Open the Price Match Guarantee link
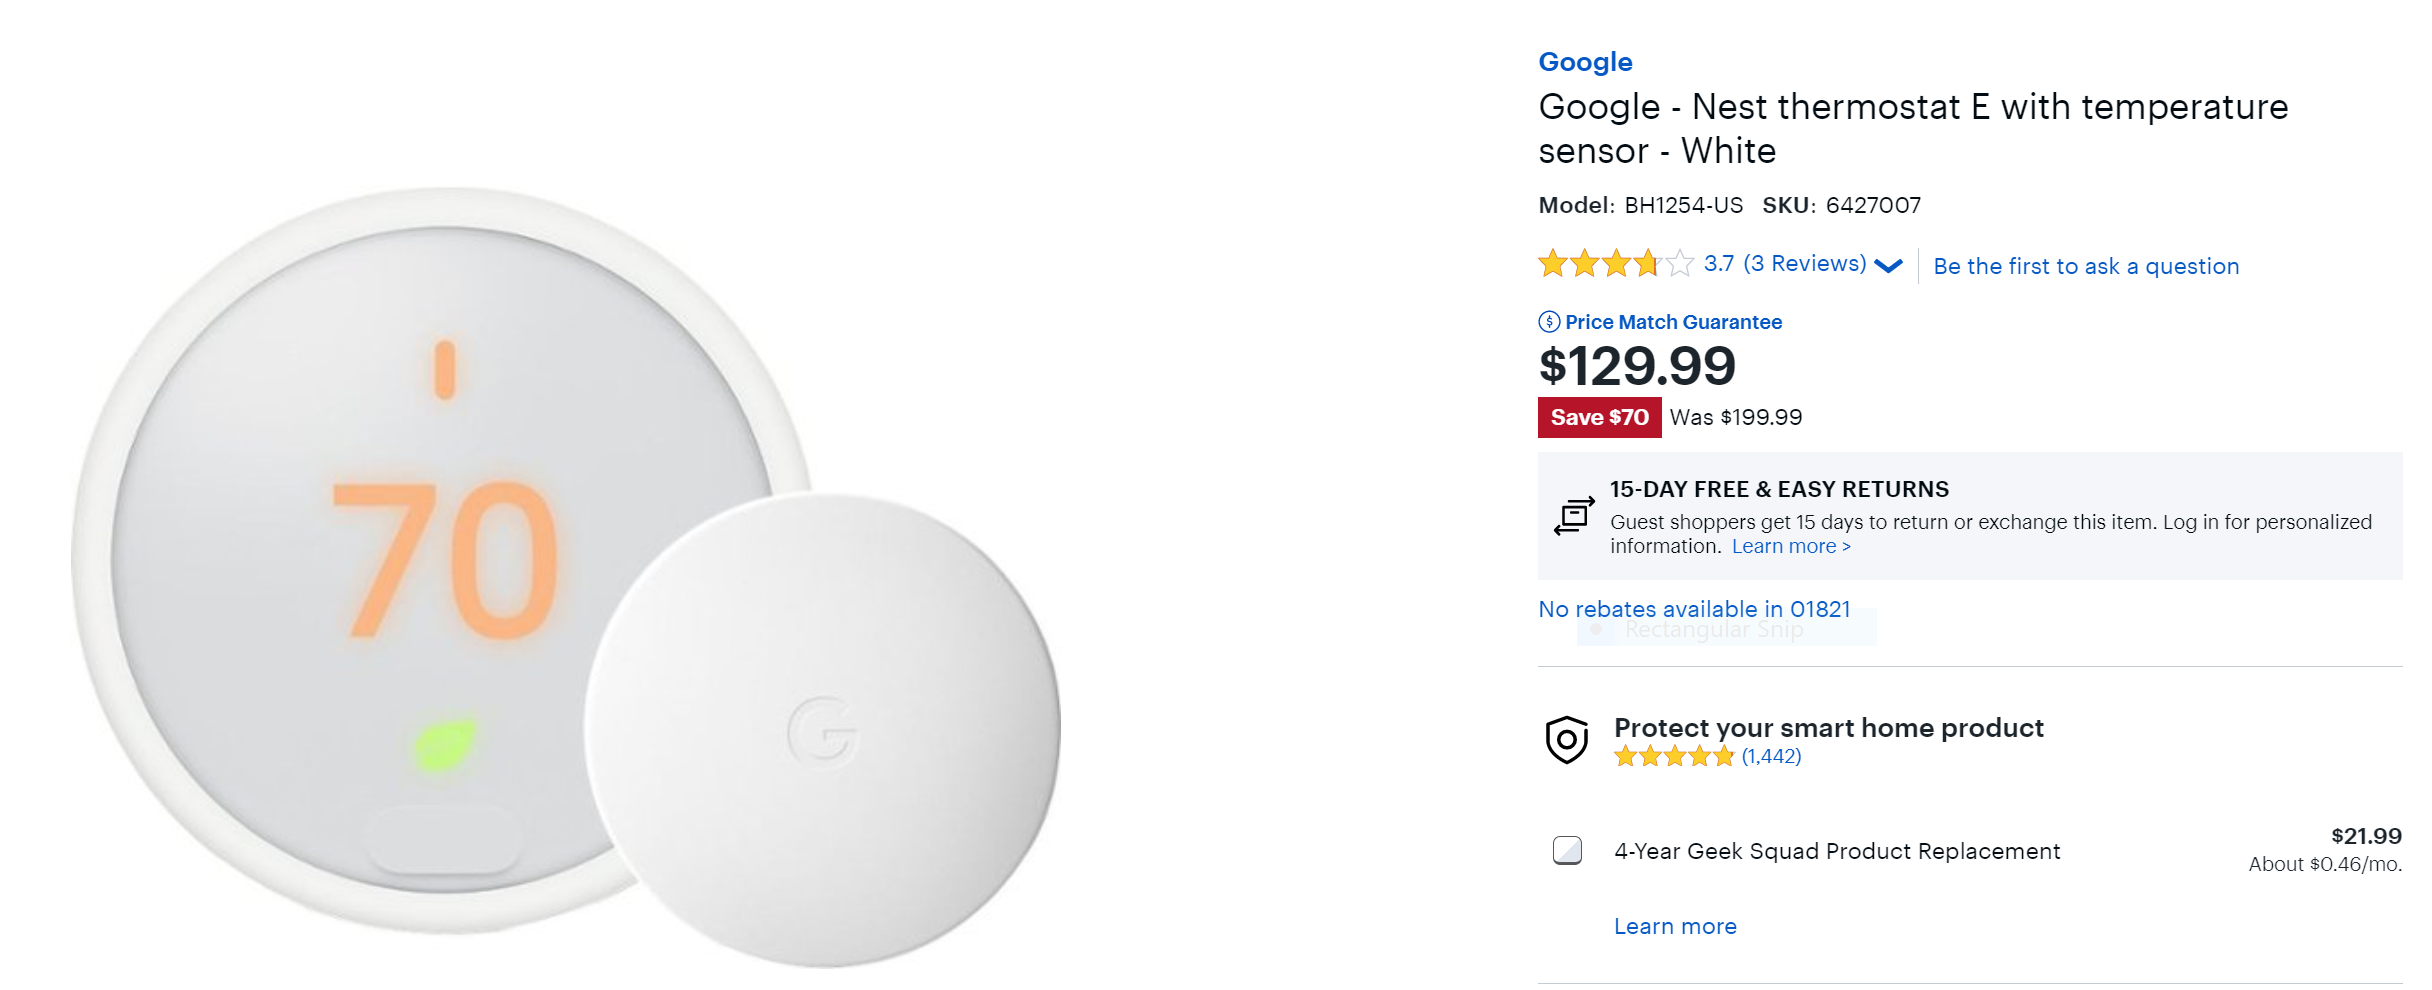The width and height of the screenshot is (2432, 990). click(1672, 322)
